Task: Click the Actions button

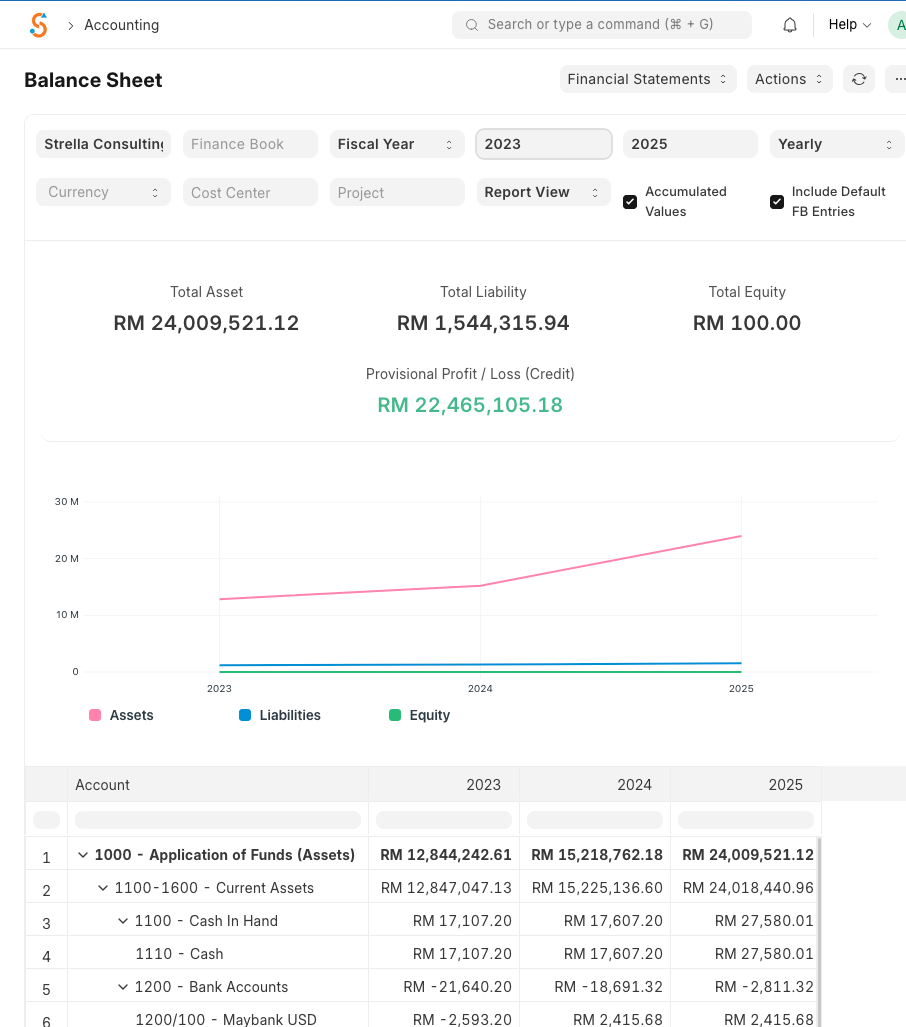Action: pyautogui.click(x=789, y=79)
